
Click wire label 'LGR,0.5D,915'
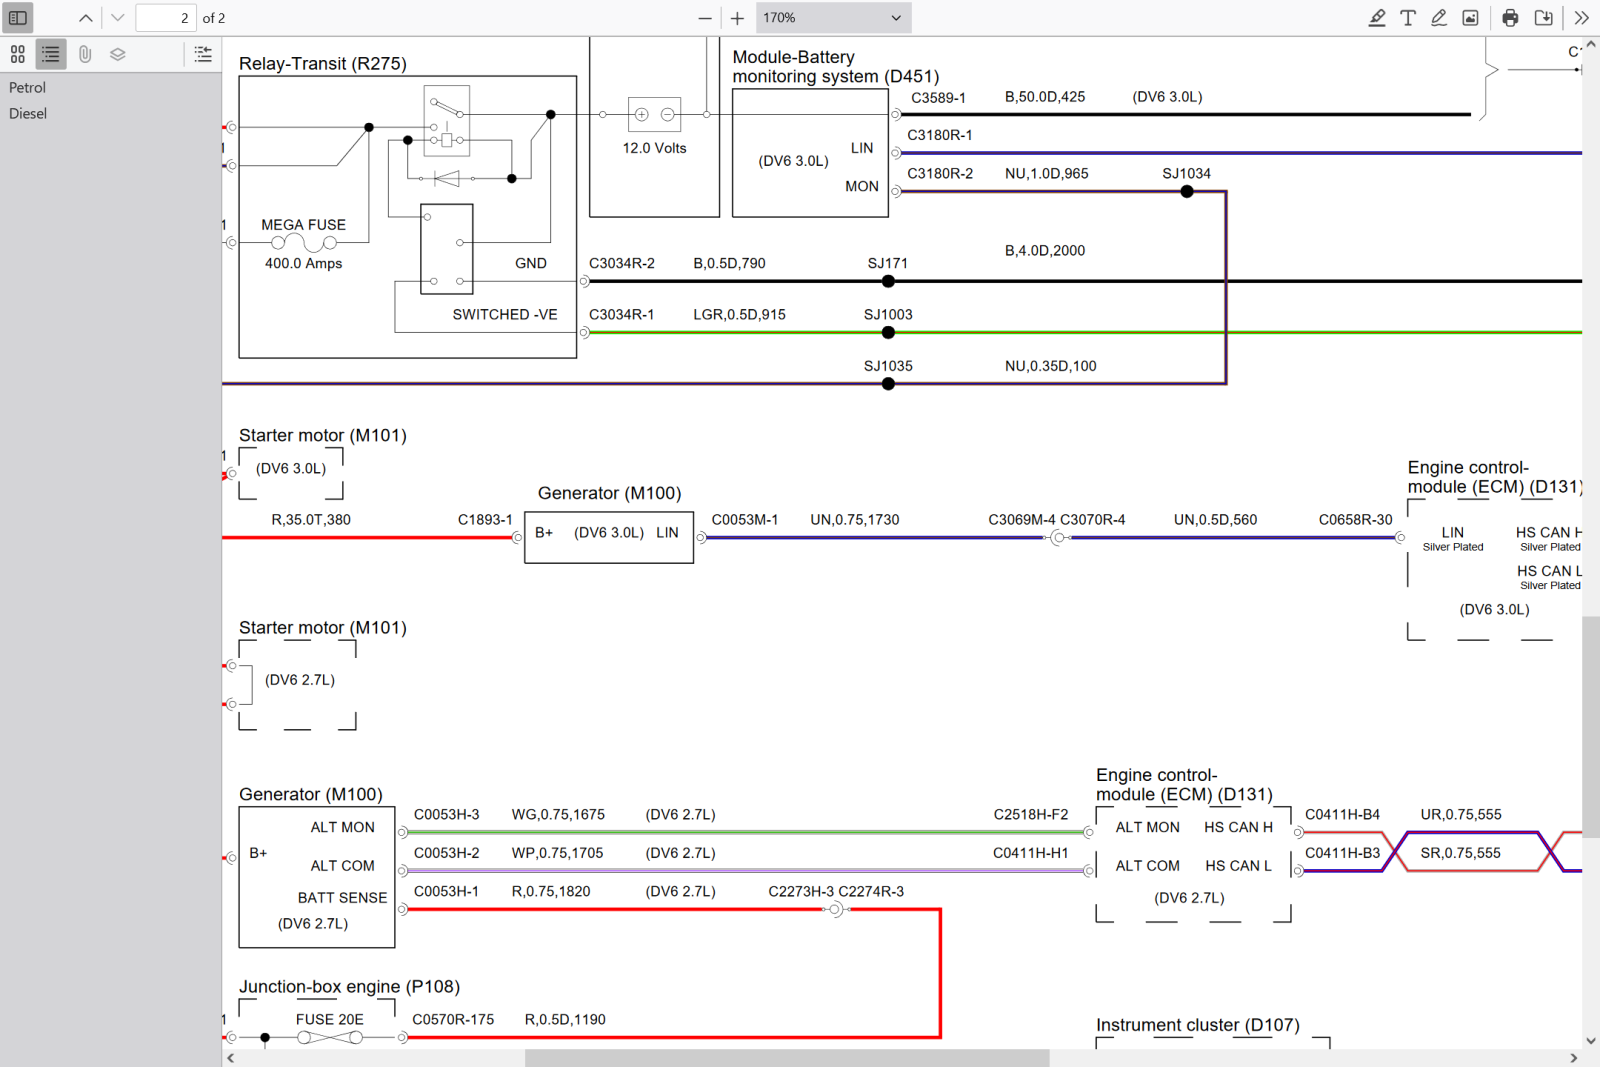point(740,314)
